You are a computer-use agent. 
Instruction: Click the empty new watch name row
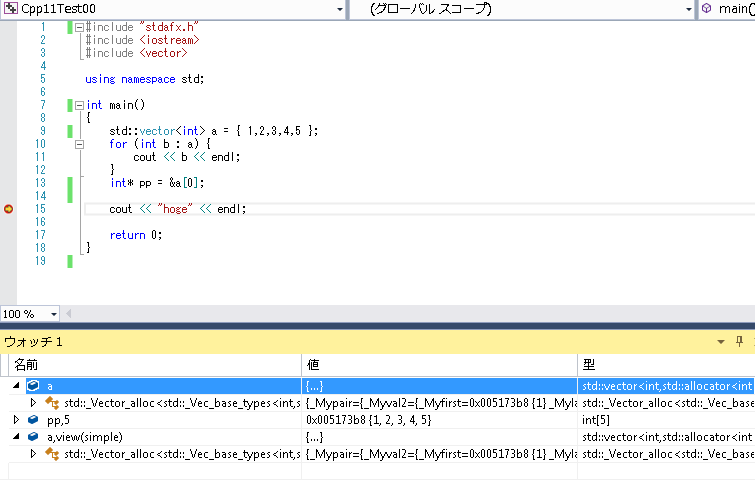[x=155, y=471]
